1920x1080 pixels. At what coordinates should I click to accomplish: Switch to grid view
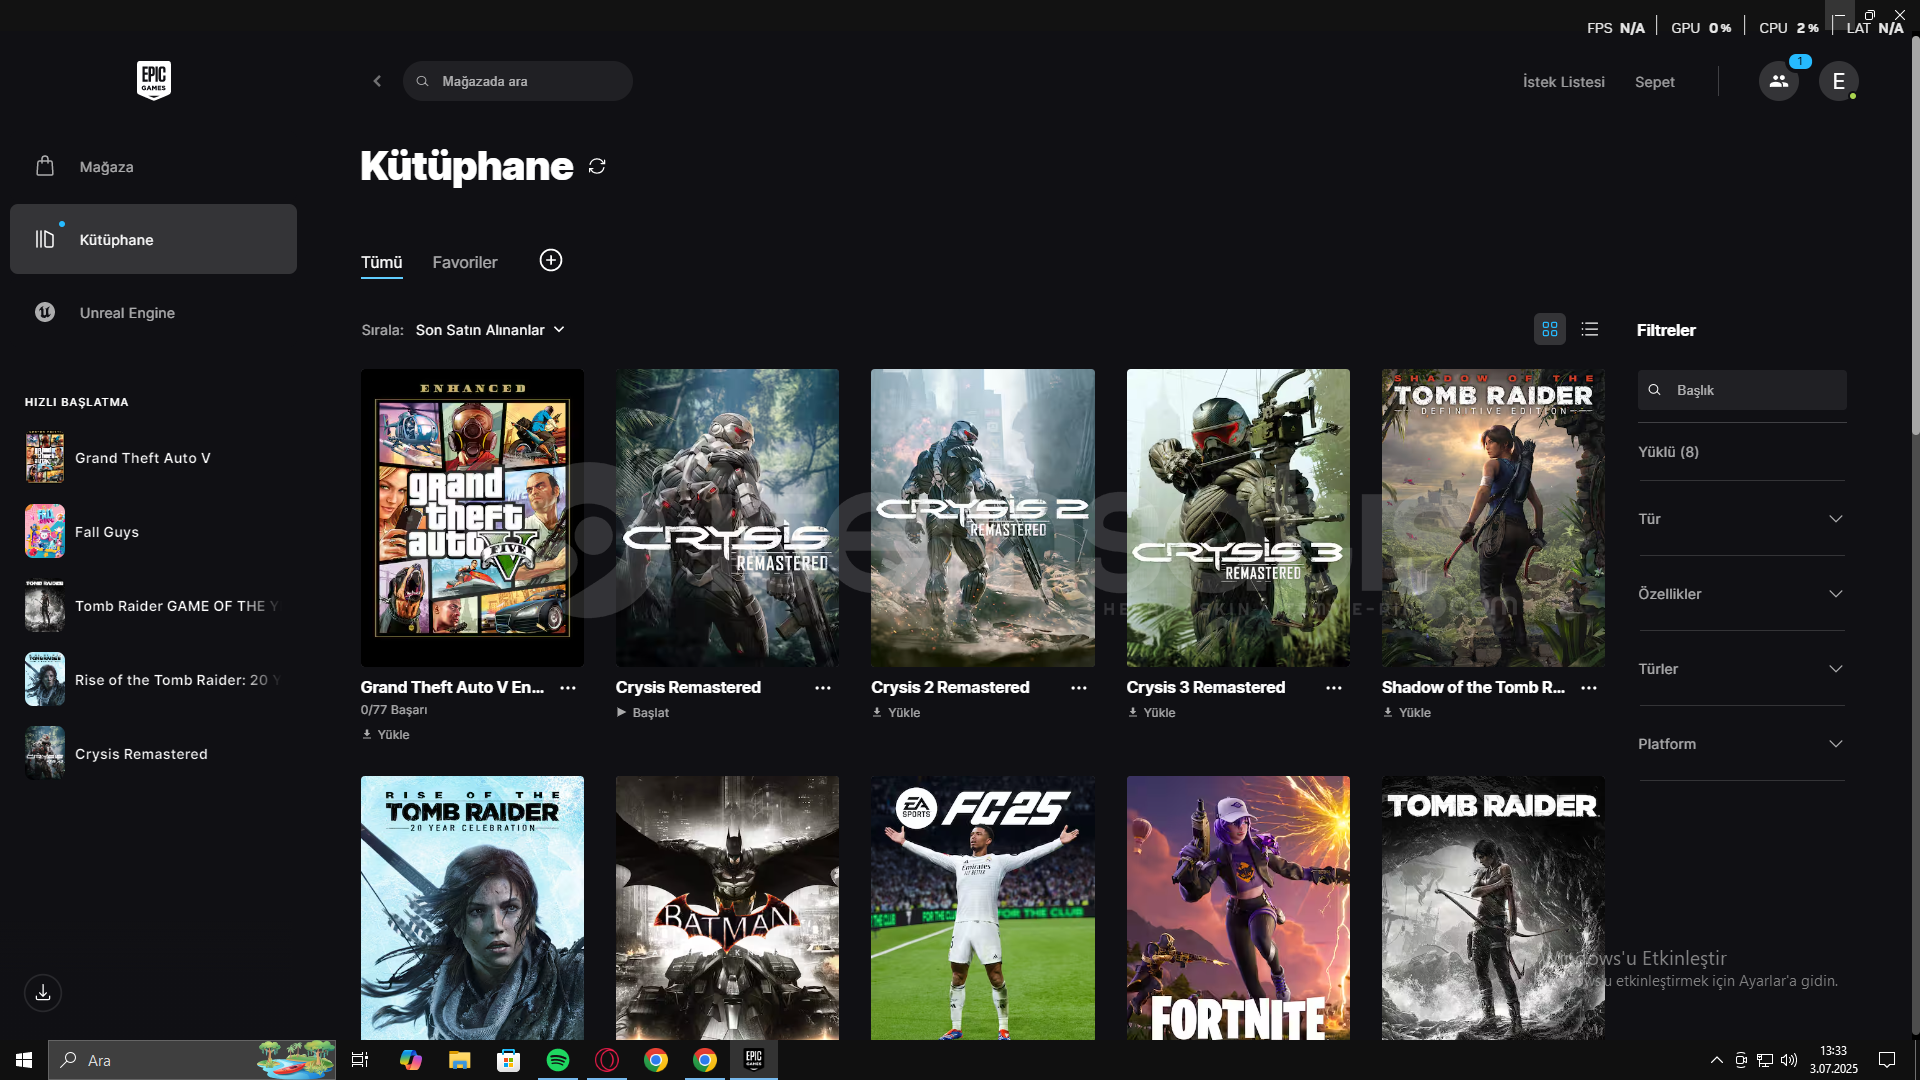pyautogui.click(x=1550, y=329)
